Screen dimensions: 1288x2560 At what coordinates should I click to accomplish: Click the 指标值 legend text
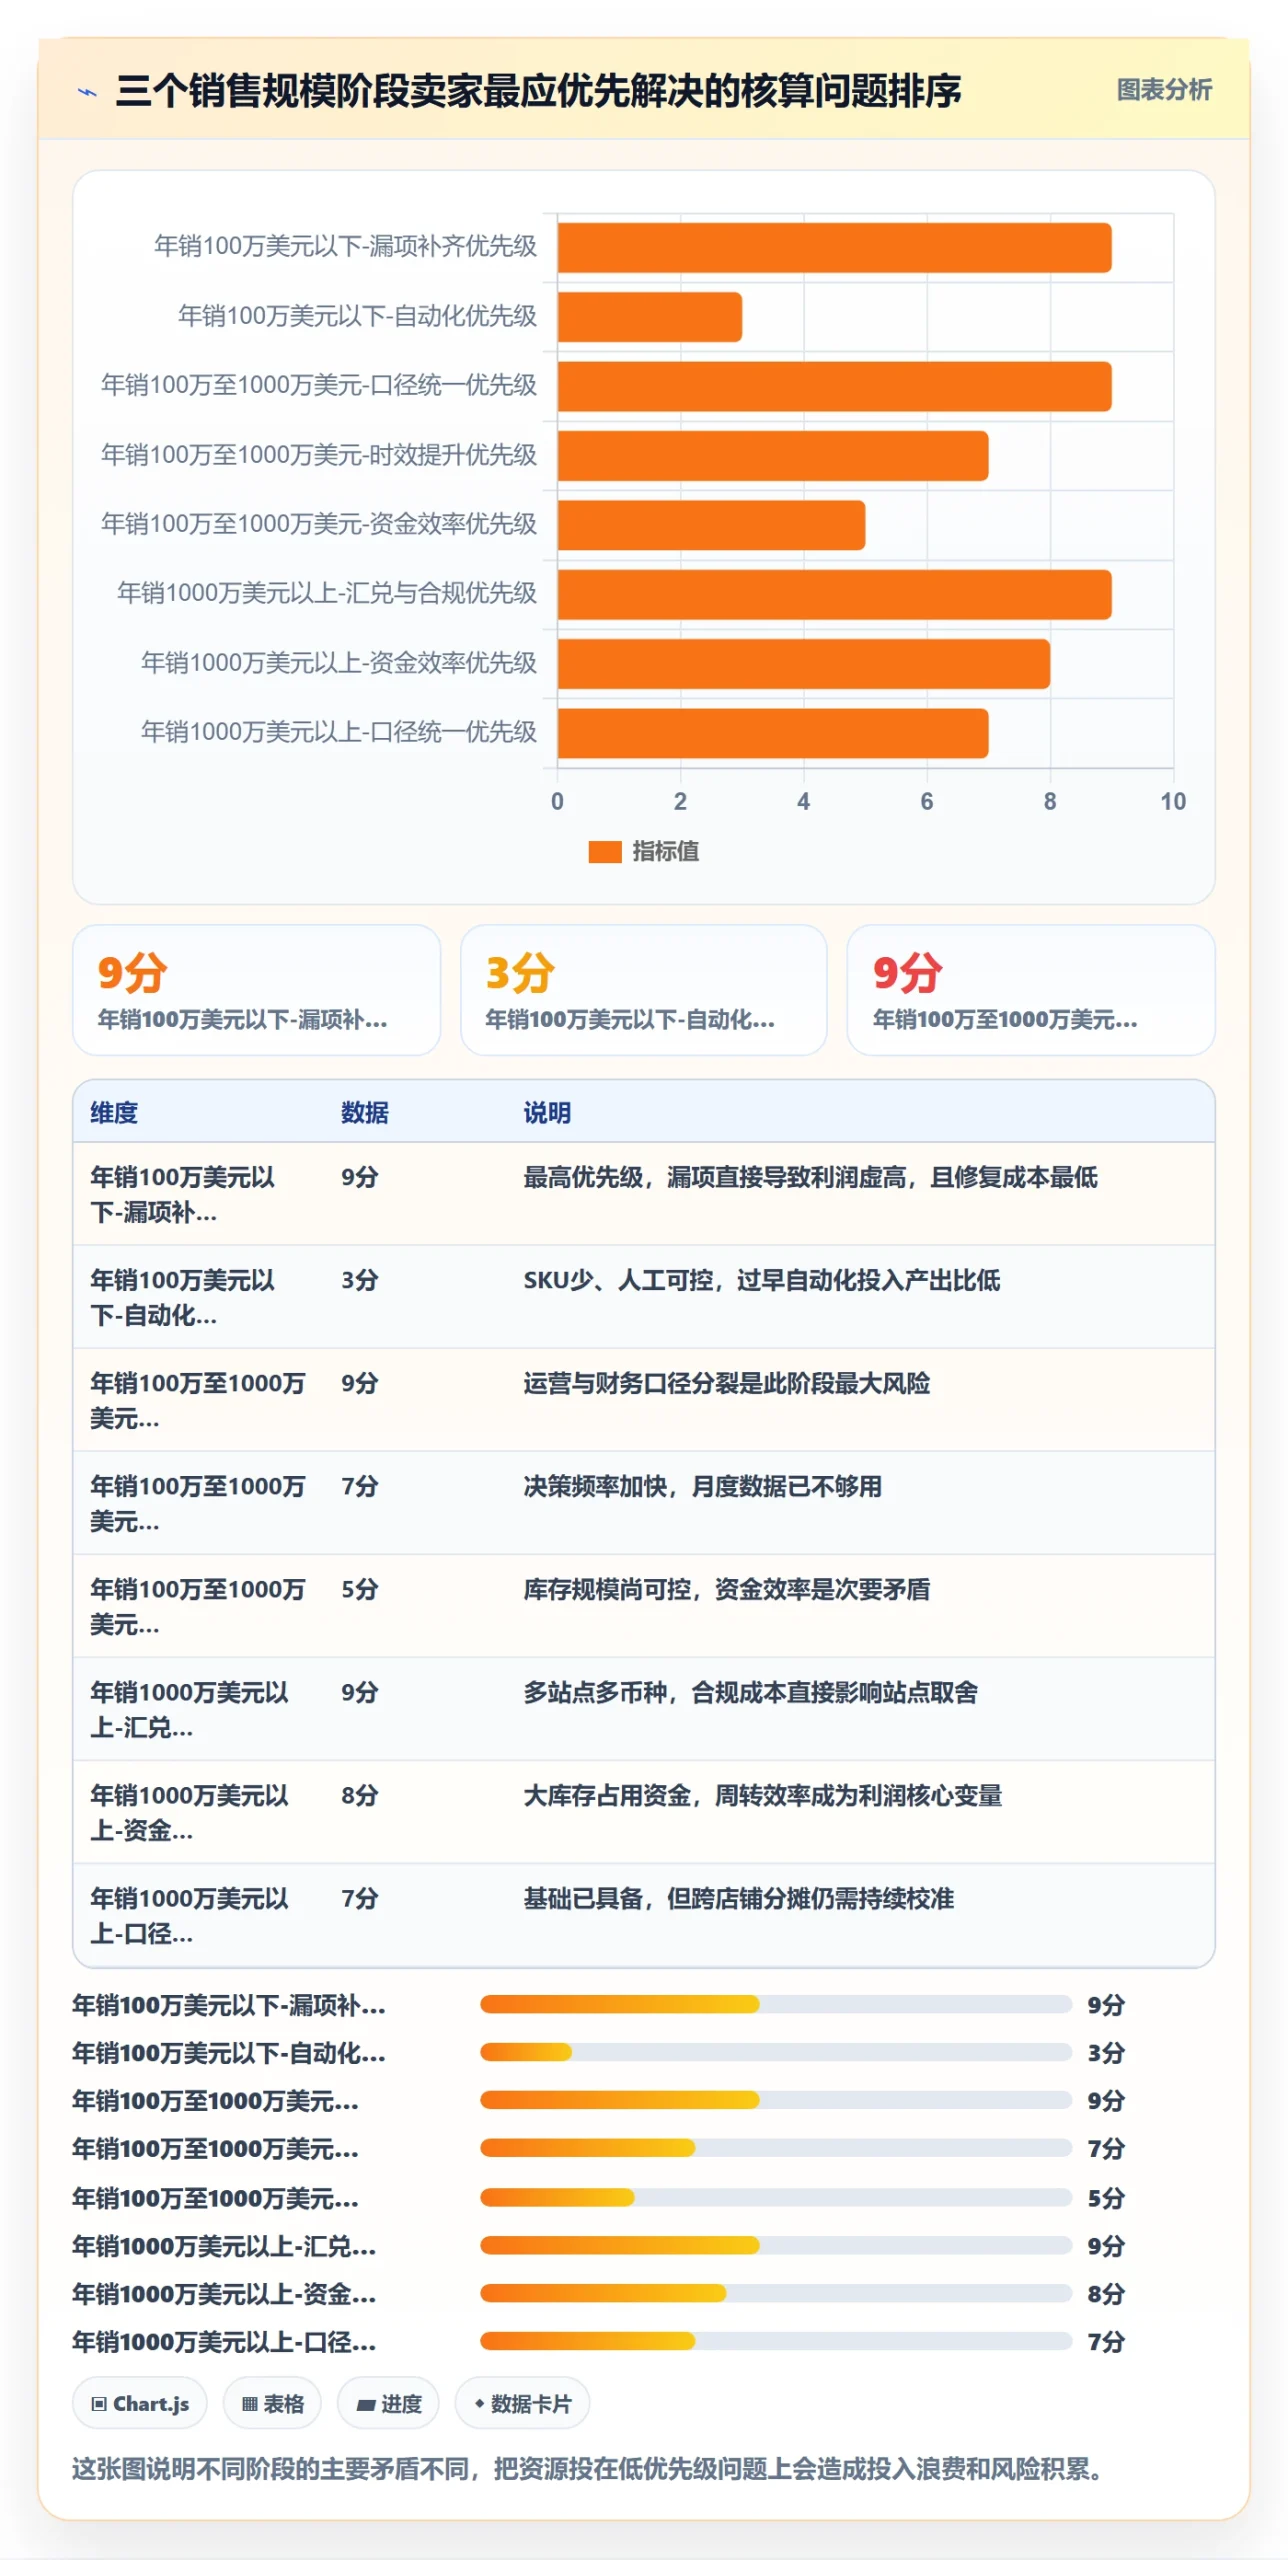pos(665,851)
